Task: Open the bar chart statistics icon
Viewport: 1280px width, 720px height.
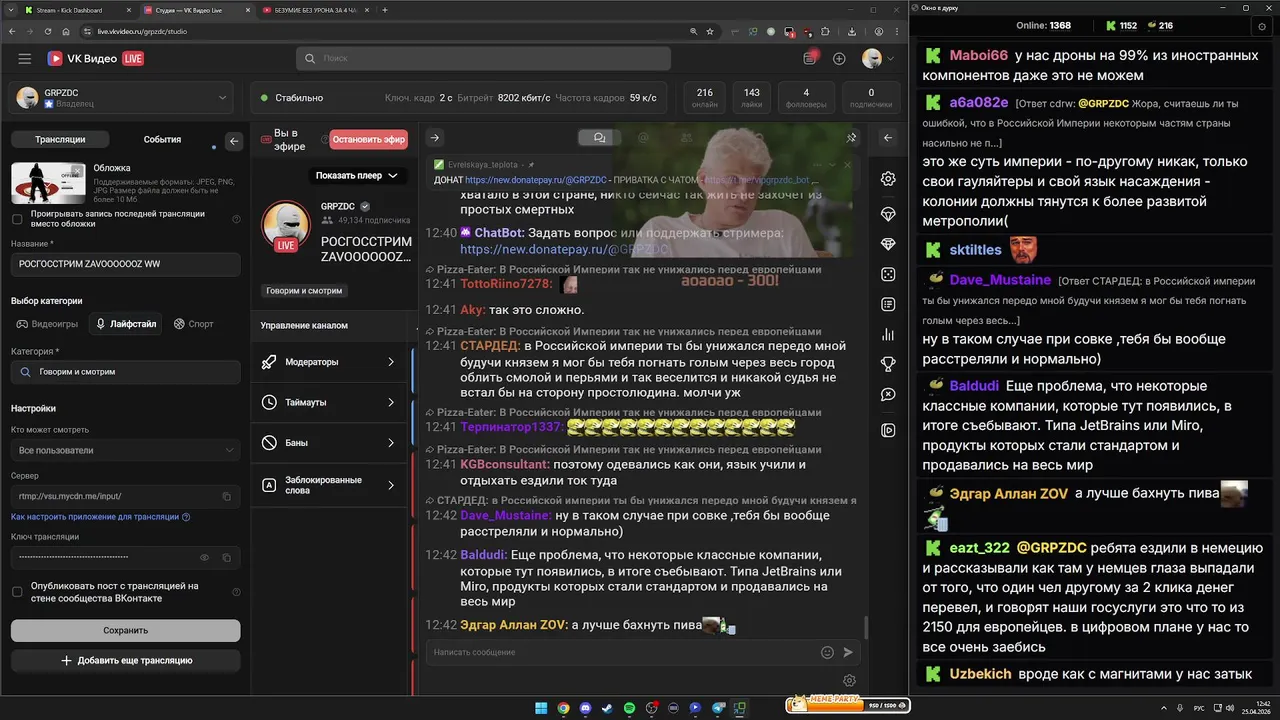Action: click(888, 334)
